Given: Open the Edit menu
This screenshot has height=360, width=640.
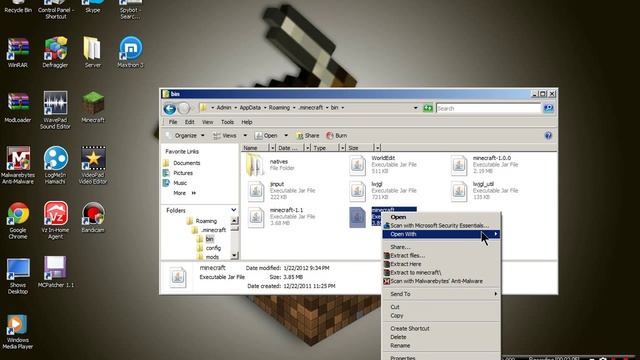Looking at the screenshot, I should point(189,122).
